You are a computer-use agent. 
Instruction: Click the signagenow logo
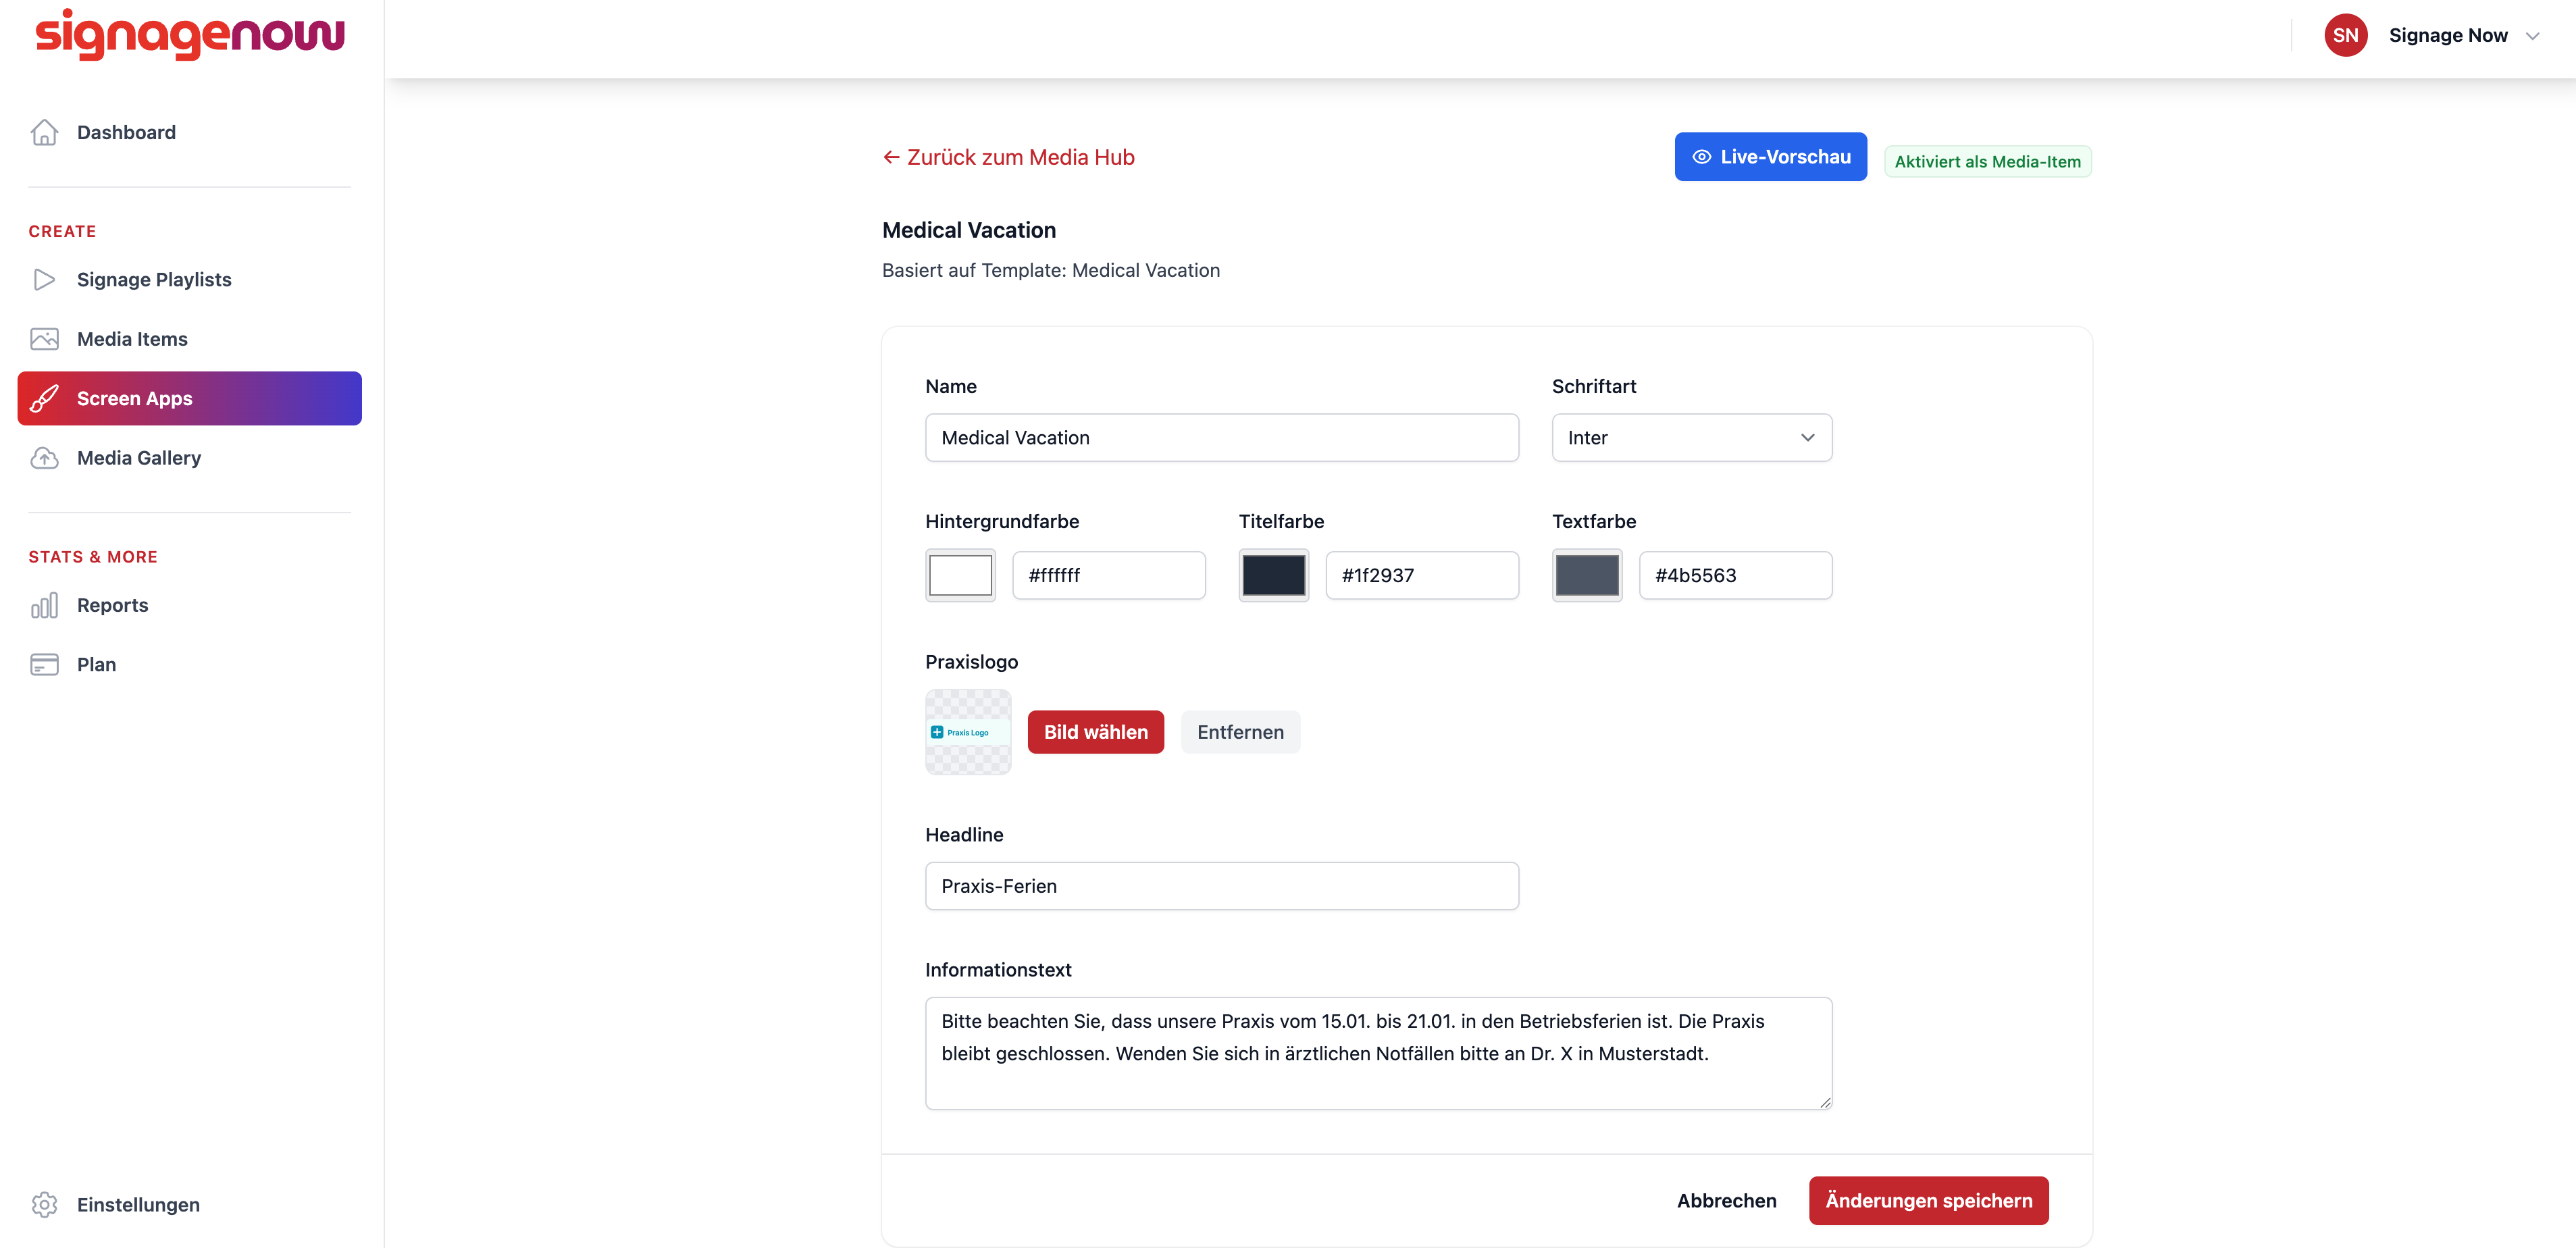tap(190, 34)
